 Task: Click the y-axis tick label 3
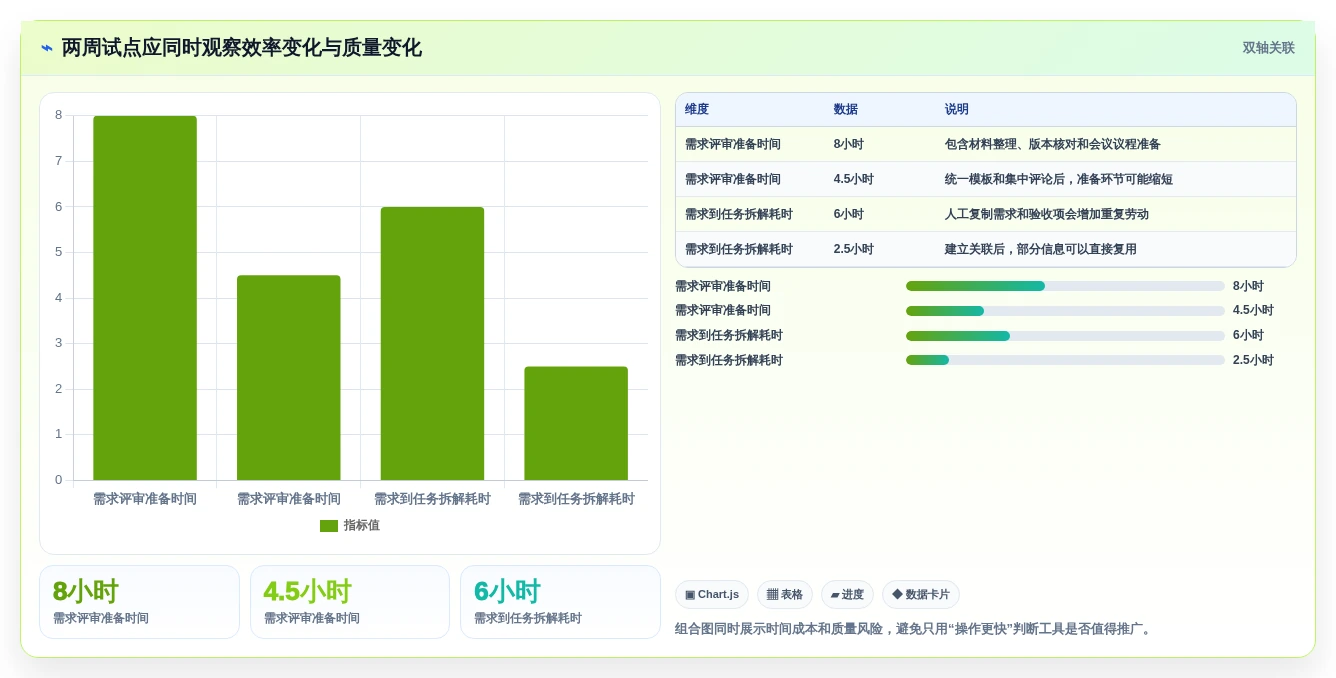click(x=58, y=343)
